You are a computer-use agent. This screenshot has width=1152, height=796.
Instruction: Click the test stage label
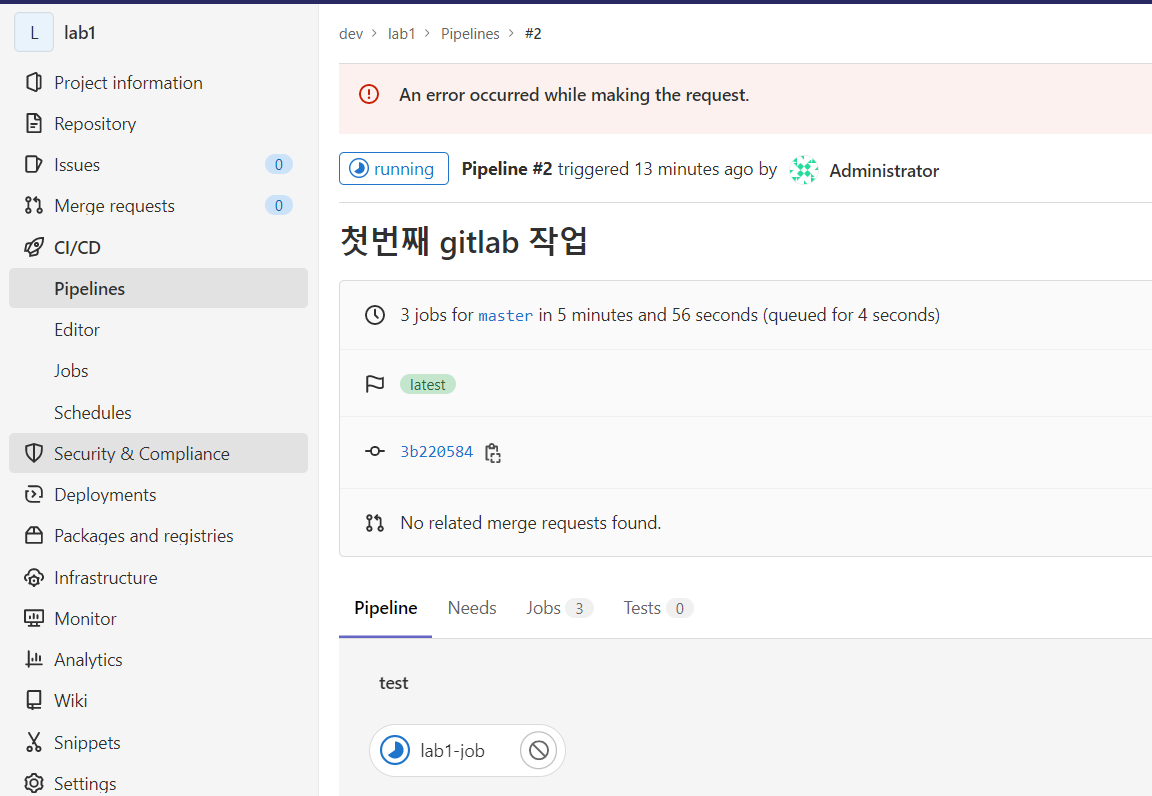coord(393,683)
